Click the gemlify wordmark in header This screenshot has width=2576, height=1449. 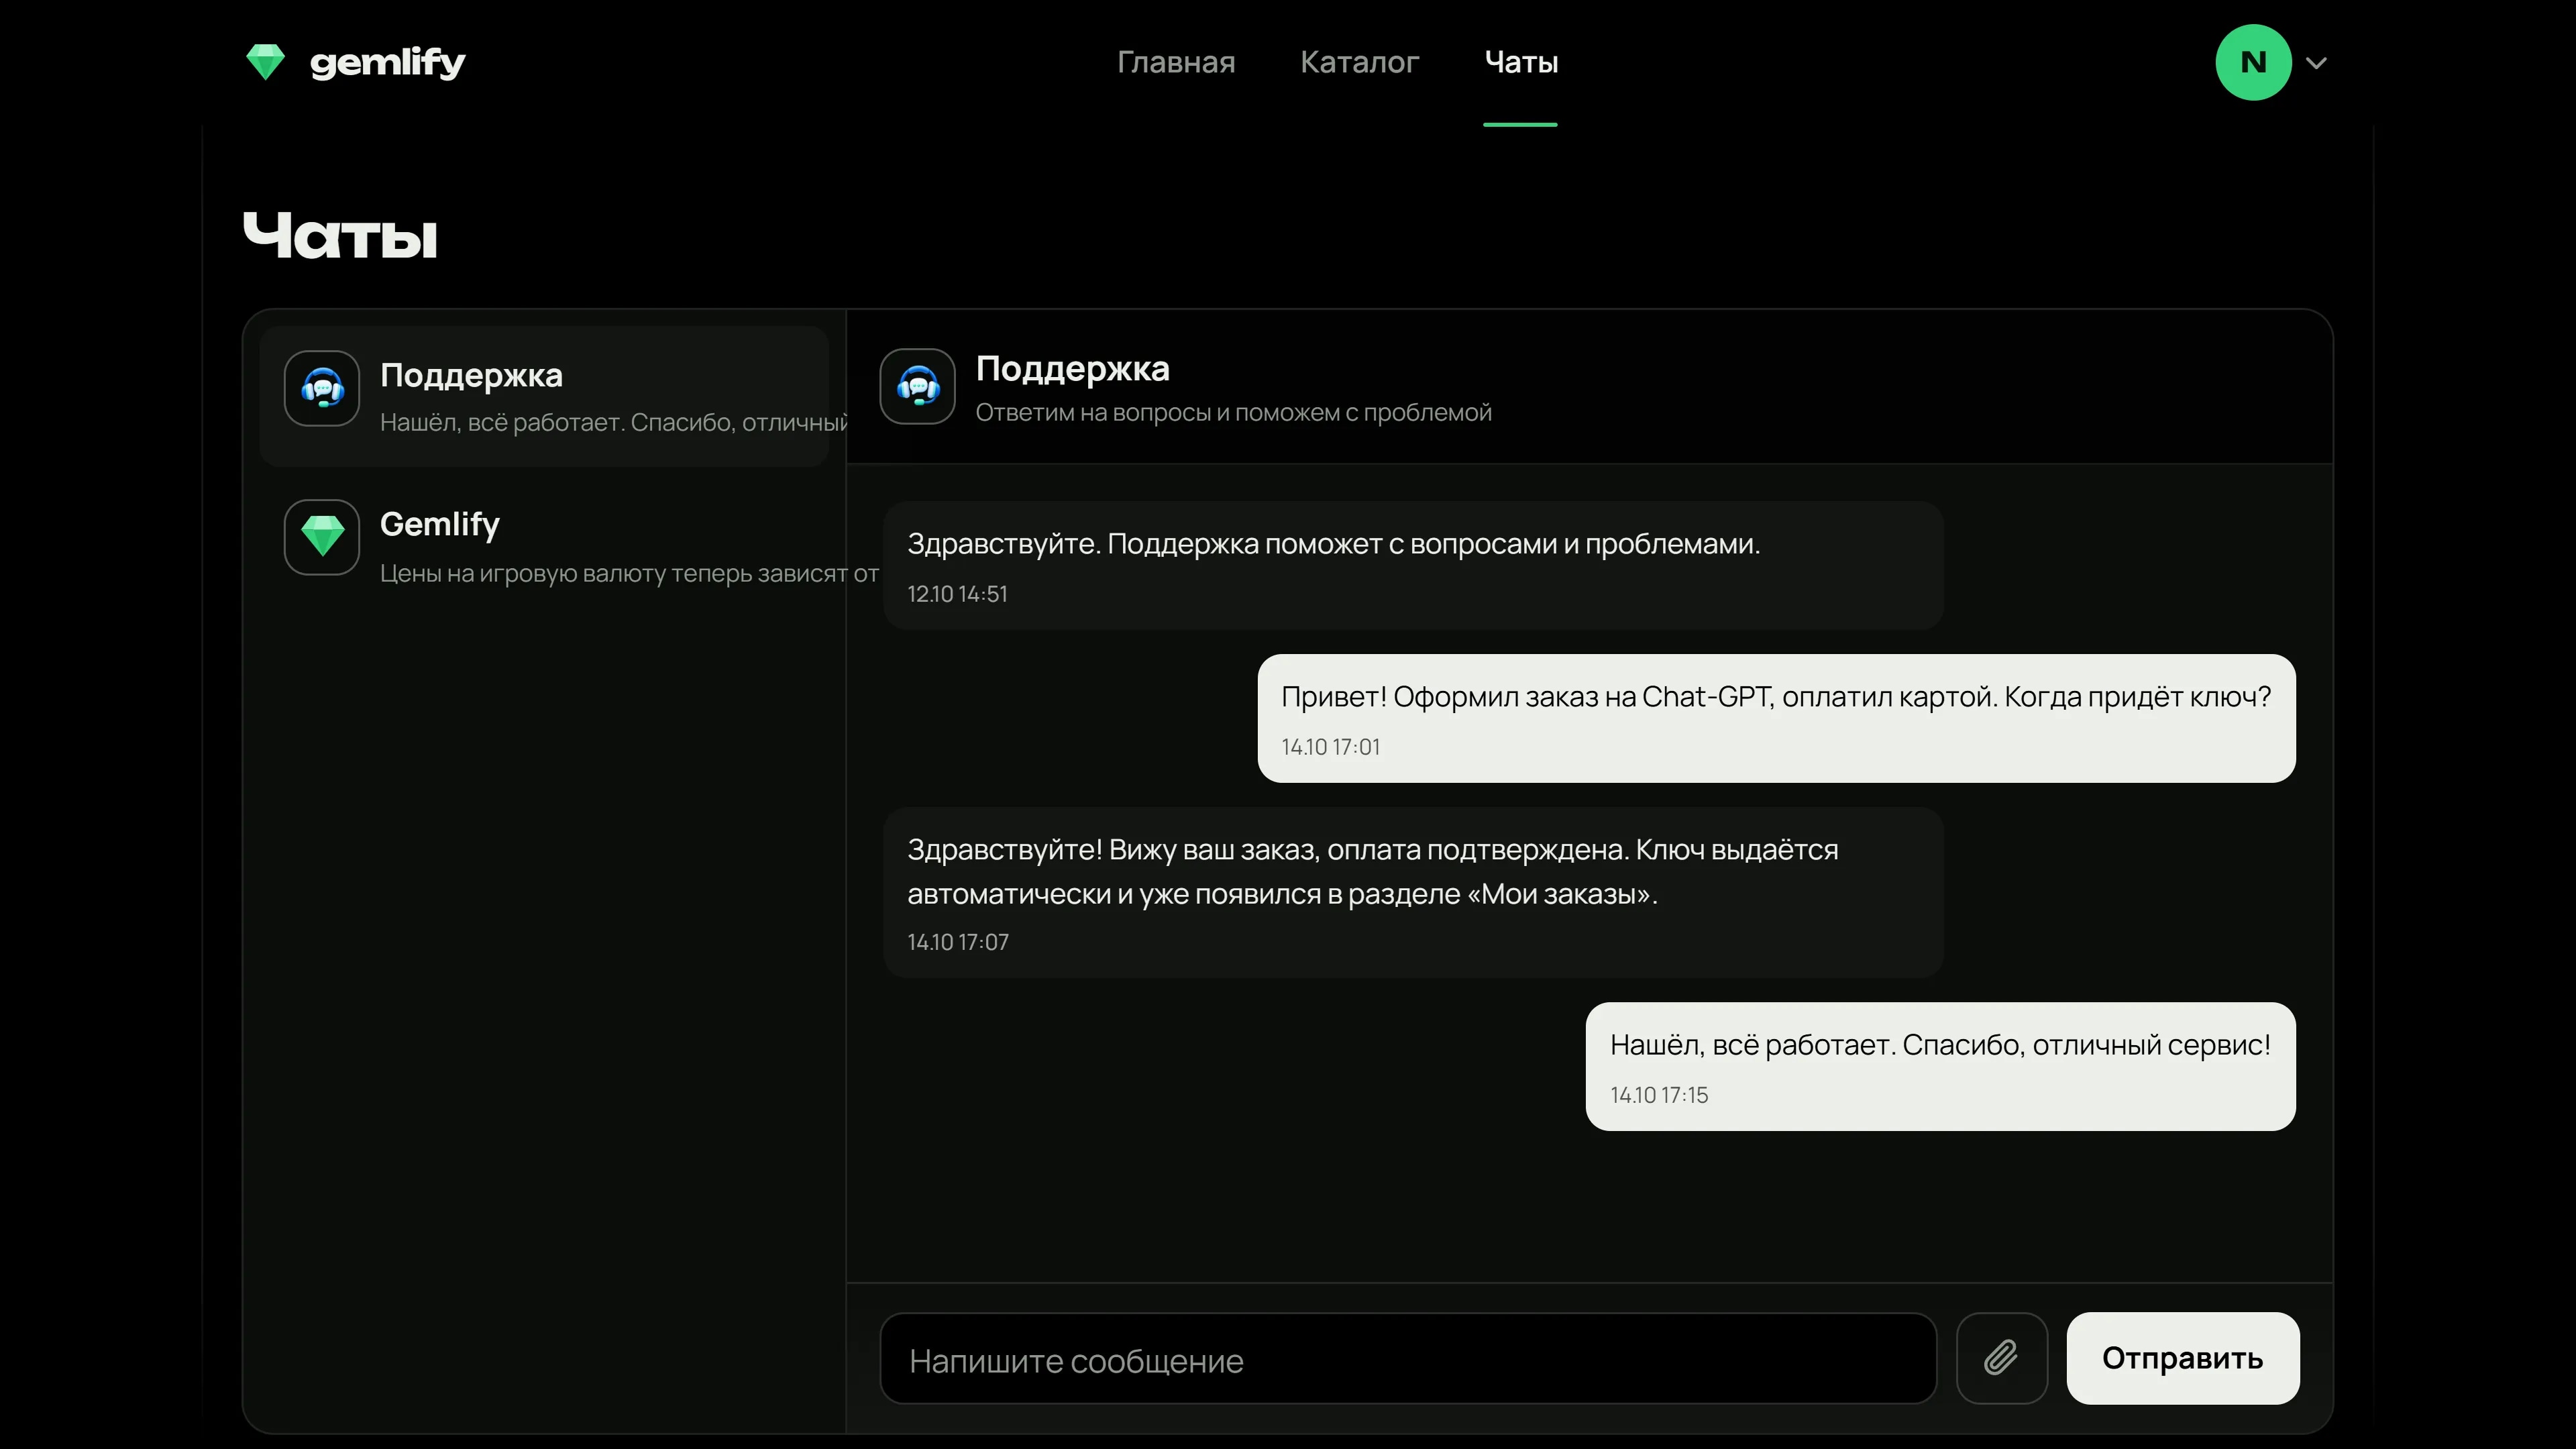[x=388, y=63]
